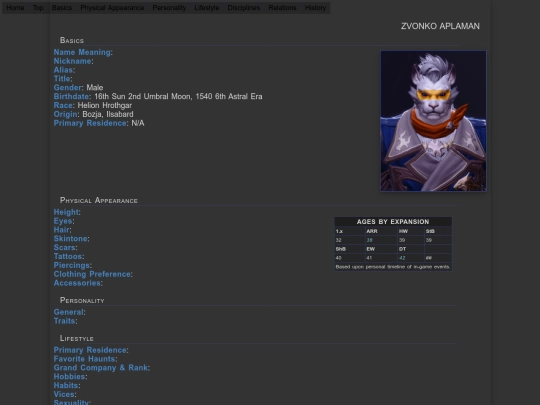Select Basics in the navigation bar
The height and width of the screenshot is (405, 540).
tap(62, 8)
